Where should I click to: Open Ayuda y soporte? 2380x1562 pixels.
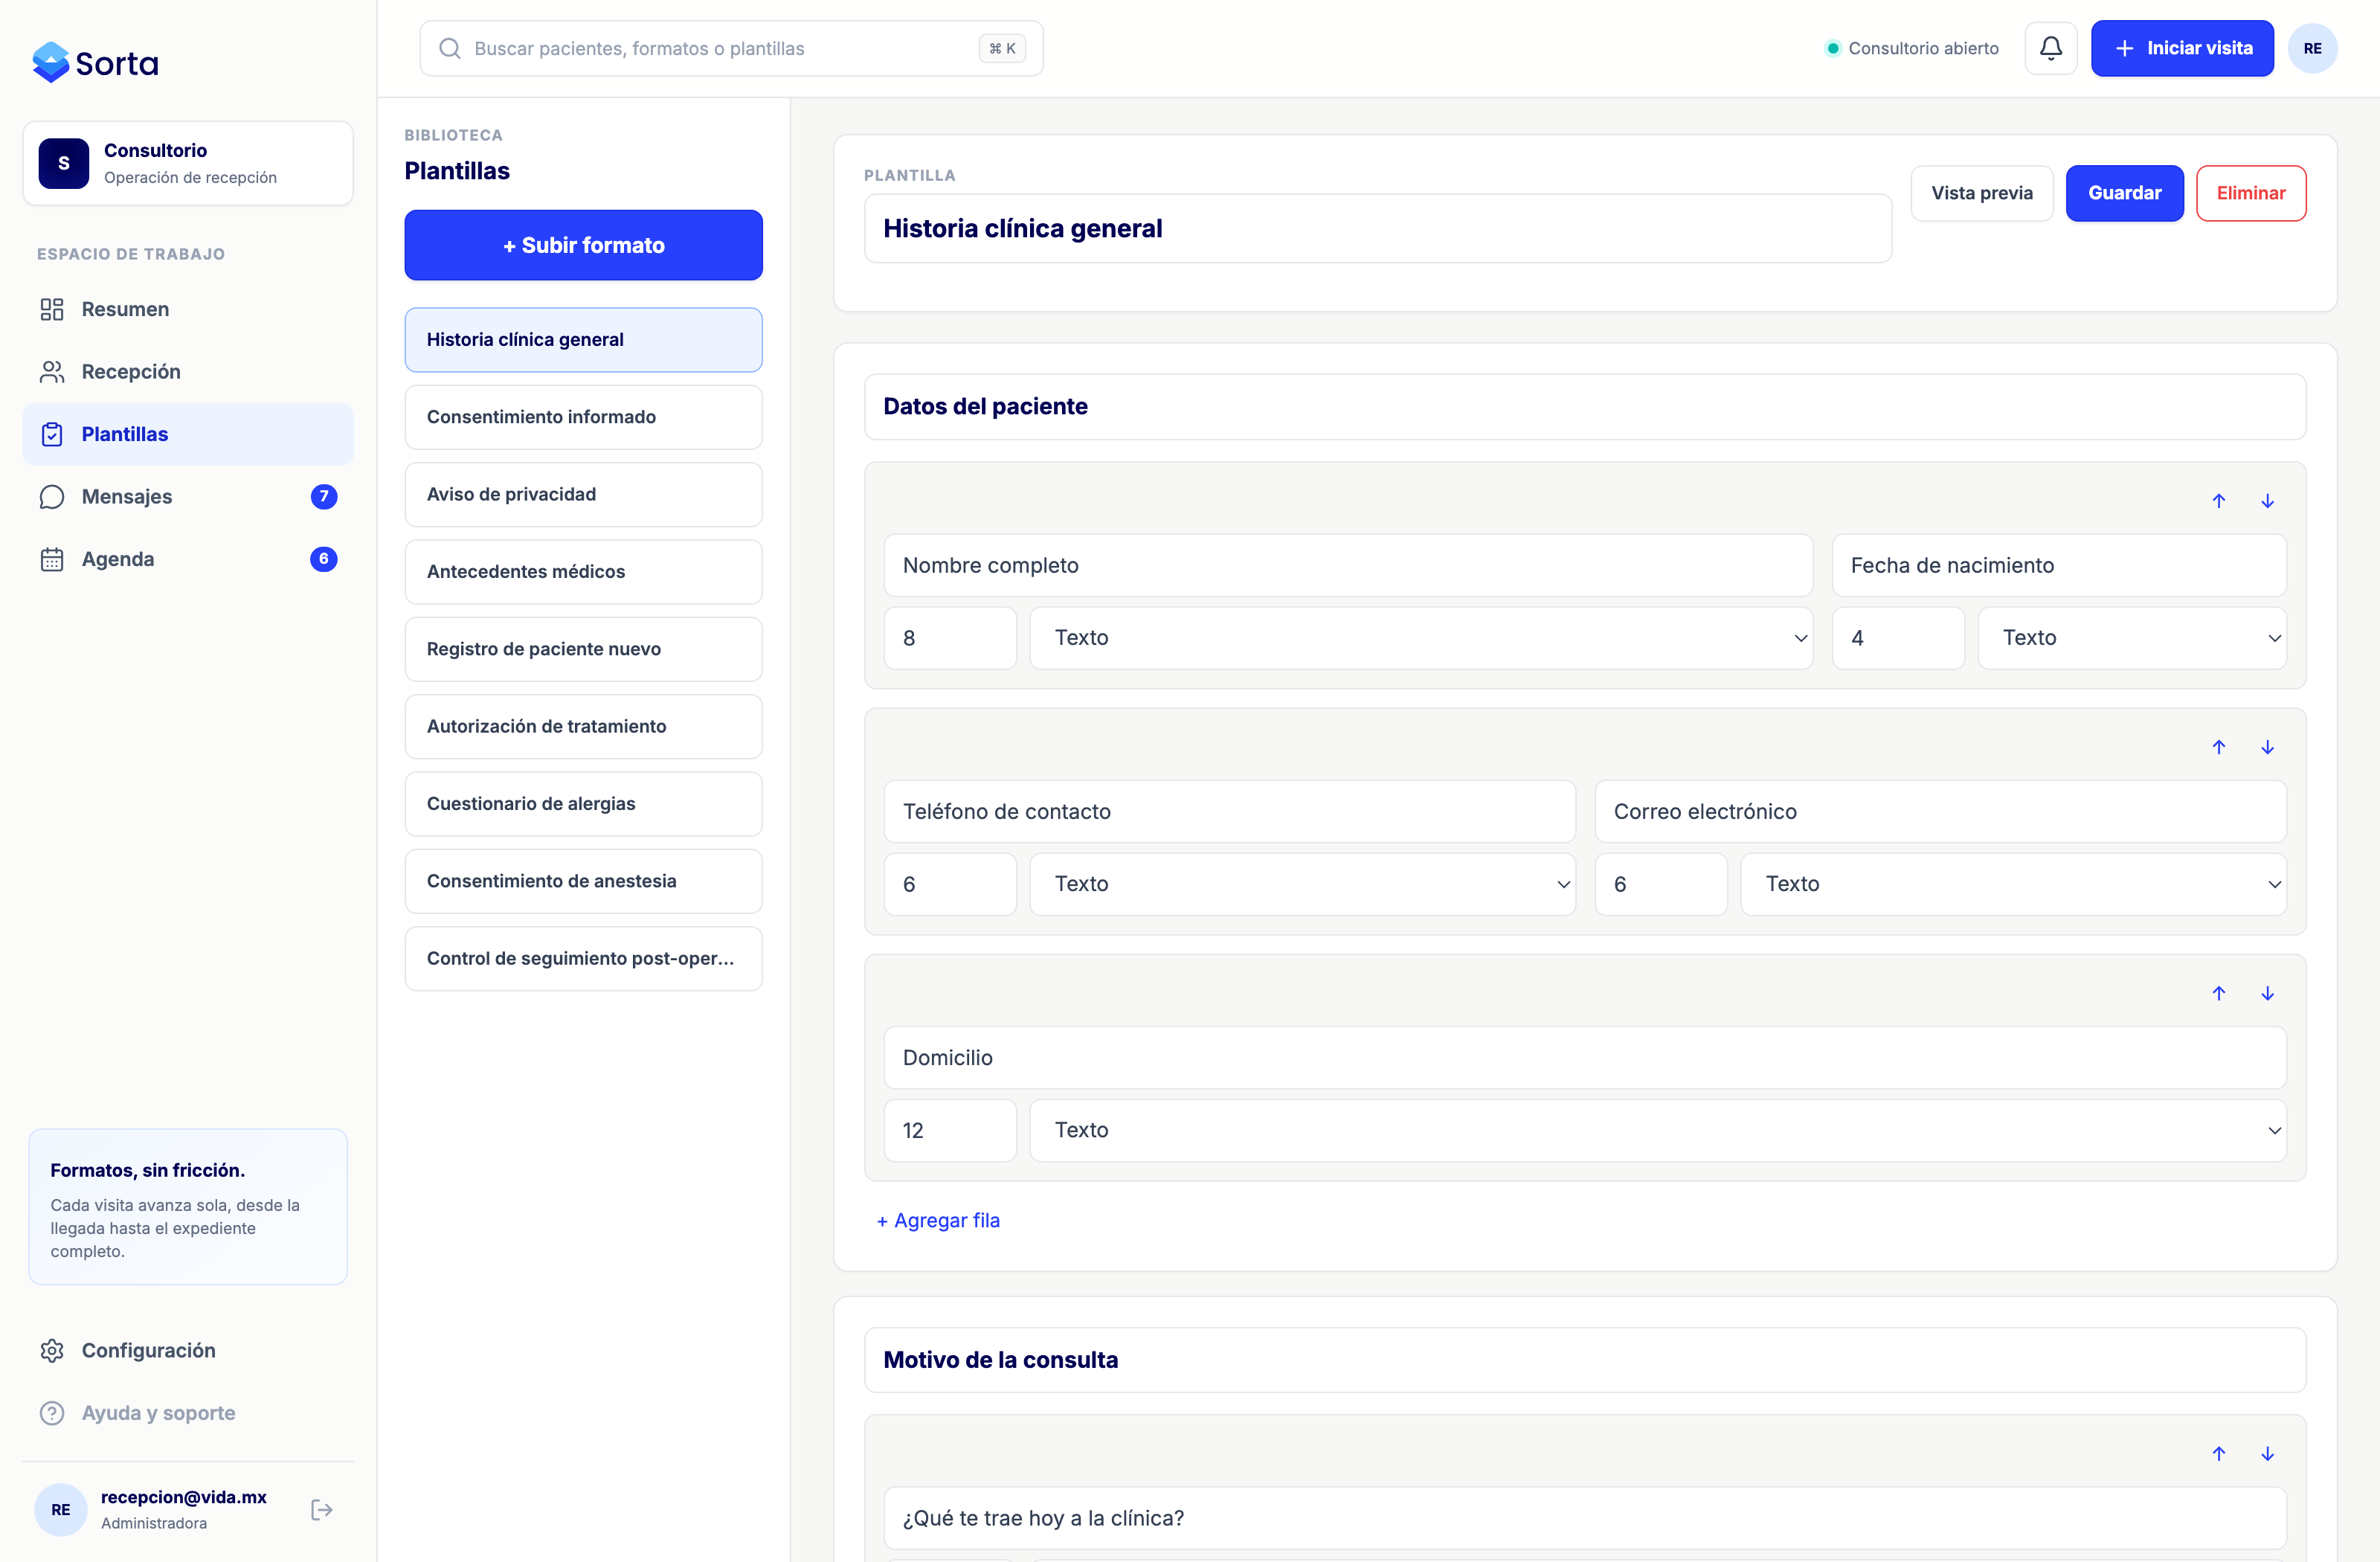[188, 1413]
